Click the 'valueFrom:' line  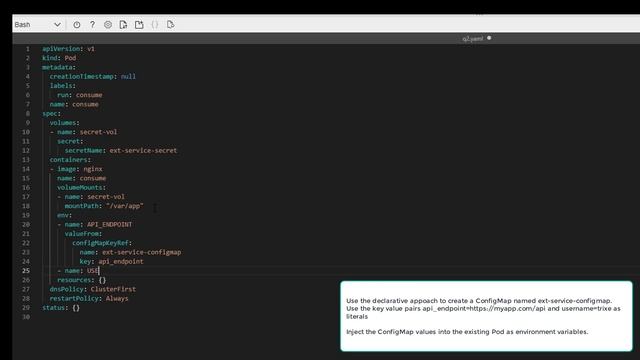click(x=83, y=234)
